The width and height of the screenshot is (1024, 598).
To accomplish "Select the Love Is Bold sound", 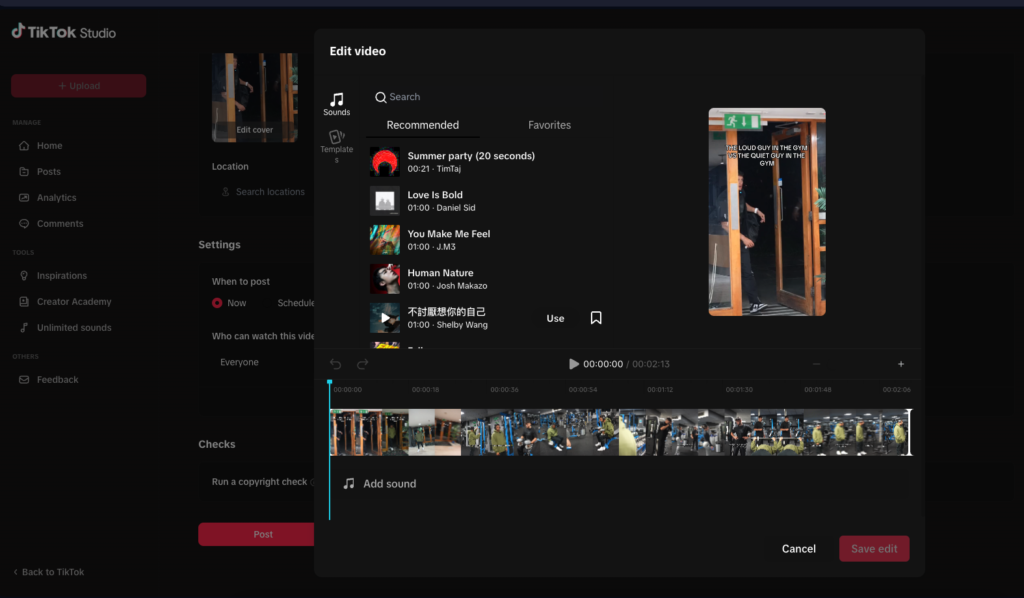I will pyautogui.click(x=487, y=201).
